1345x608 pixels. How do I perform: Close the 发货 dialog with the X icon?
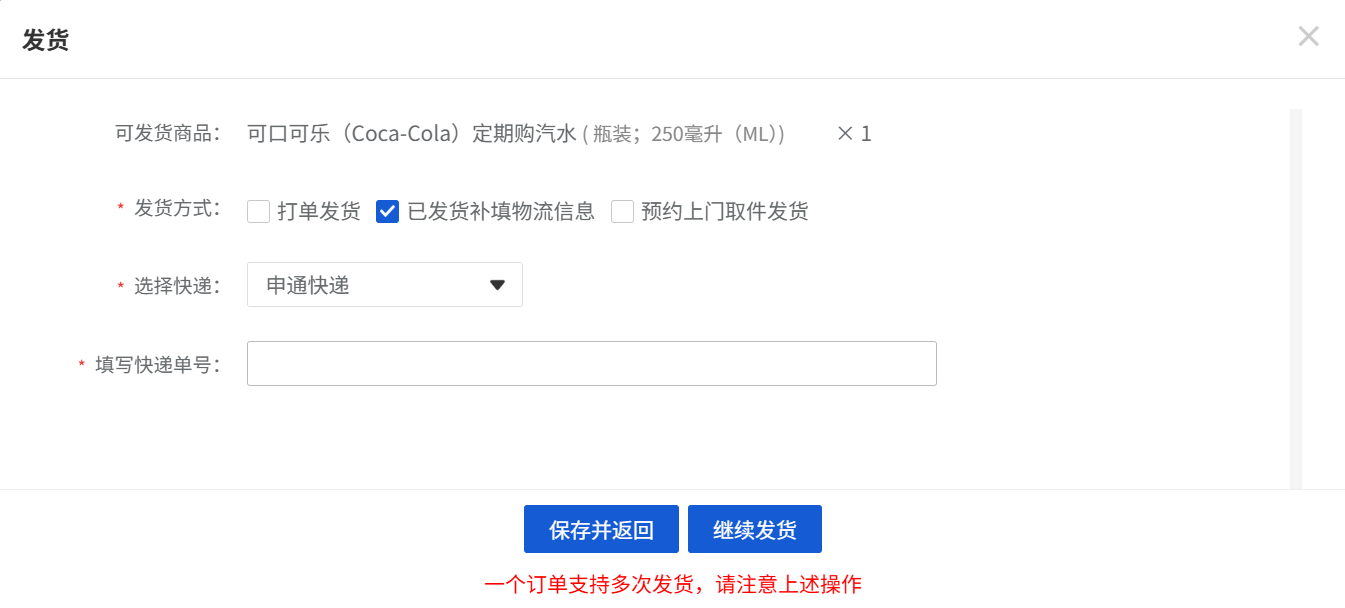pyautogui.click(x=1308, y=37)
